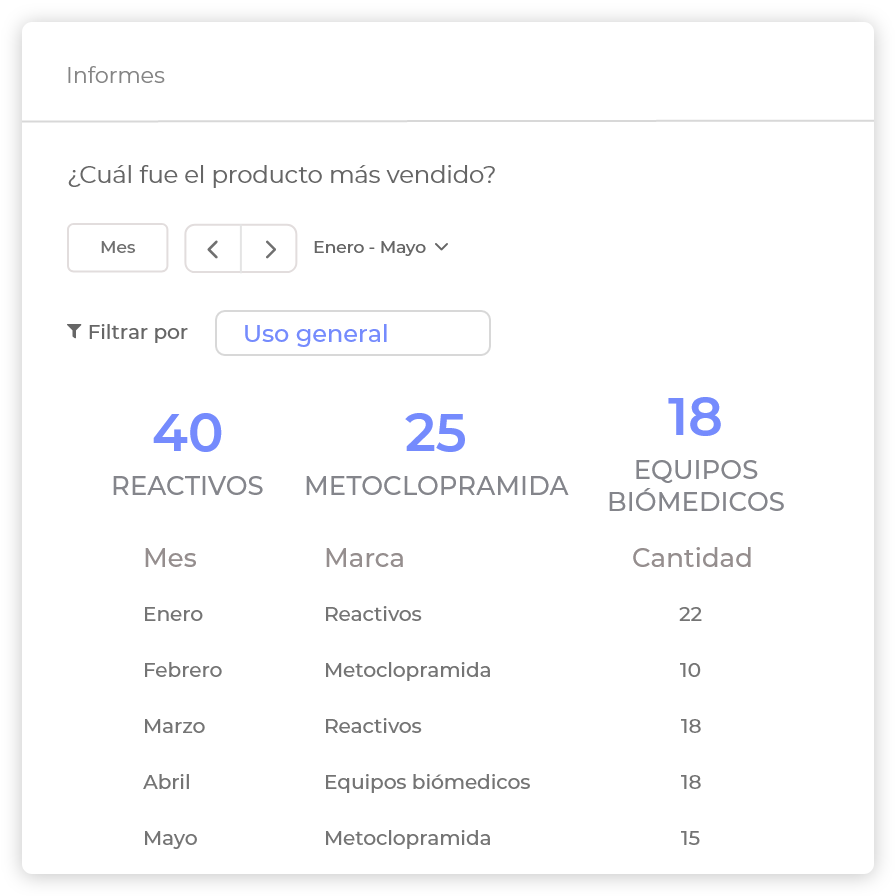The image size is (896, 896).
Task: Sort by the Marca column header
Action: [364, 558]
